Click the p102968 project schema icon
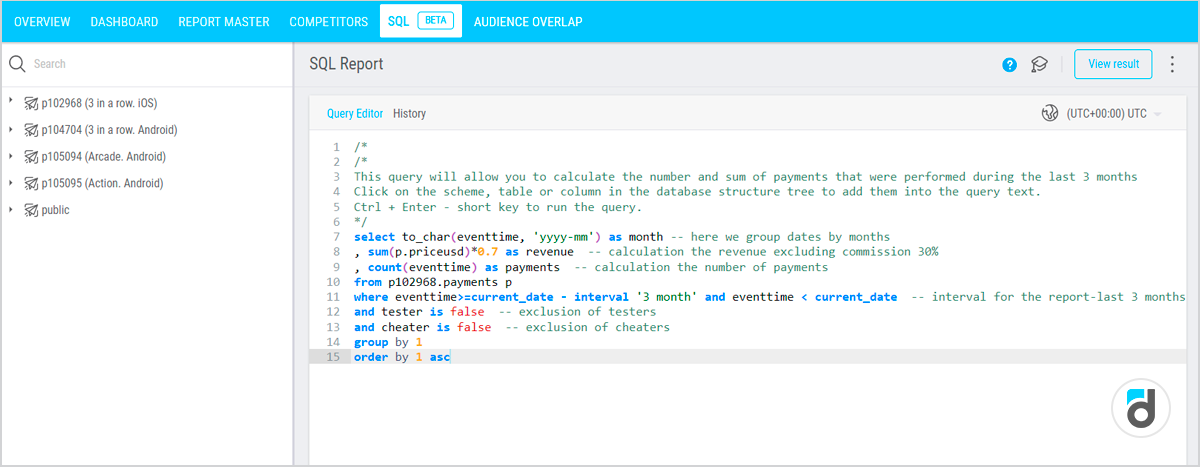Image resolution: width=1200 pixels, height=467 pixels. (31, 103)
